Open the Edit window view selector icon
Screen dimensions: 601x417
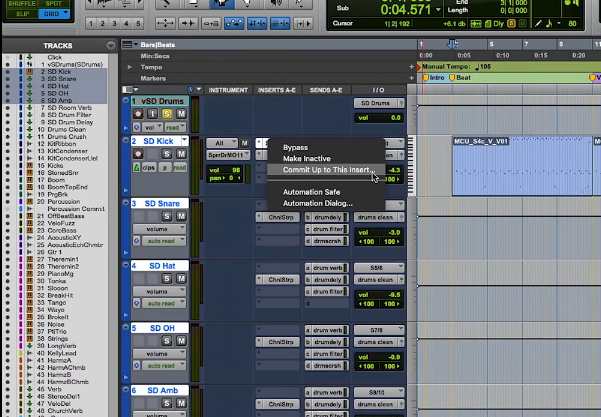tap(130, 90)
